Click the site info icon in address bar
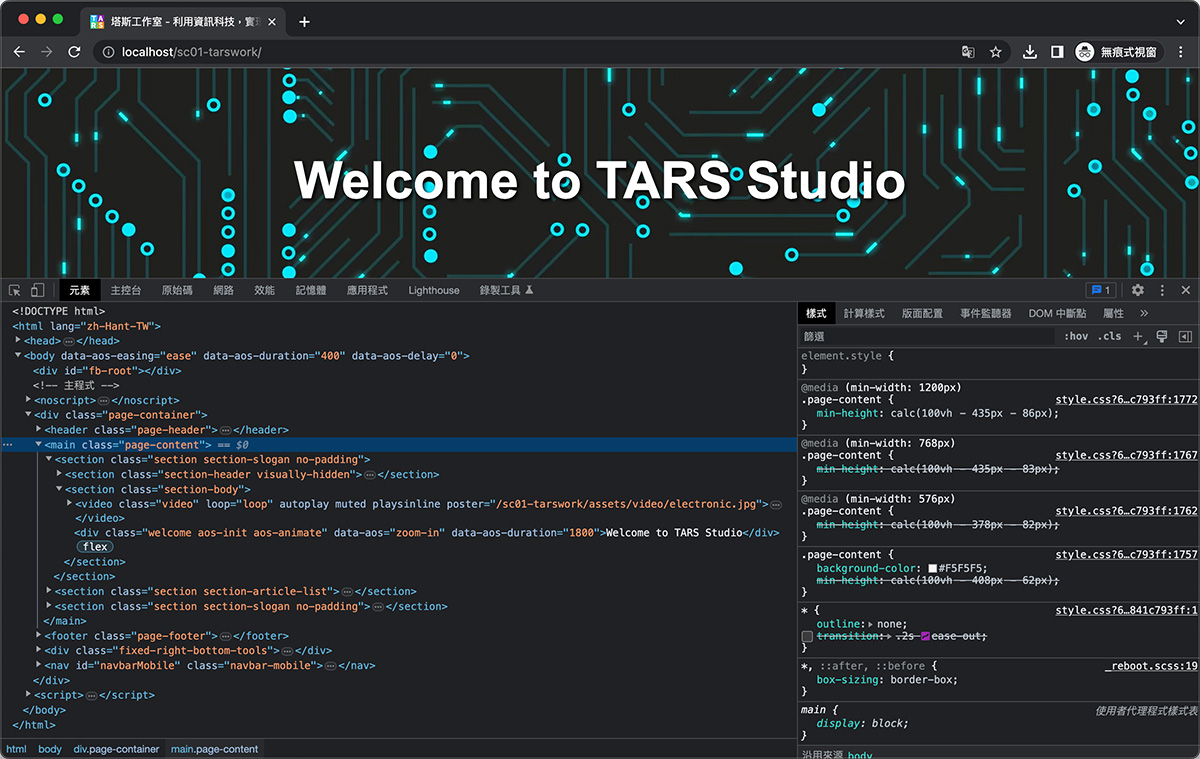Viewport: 1200px width, 759px height. 109,52
